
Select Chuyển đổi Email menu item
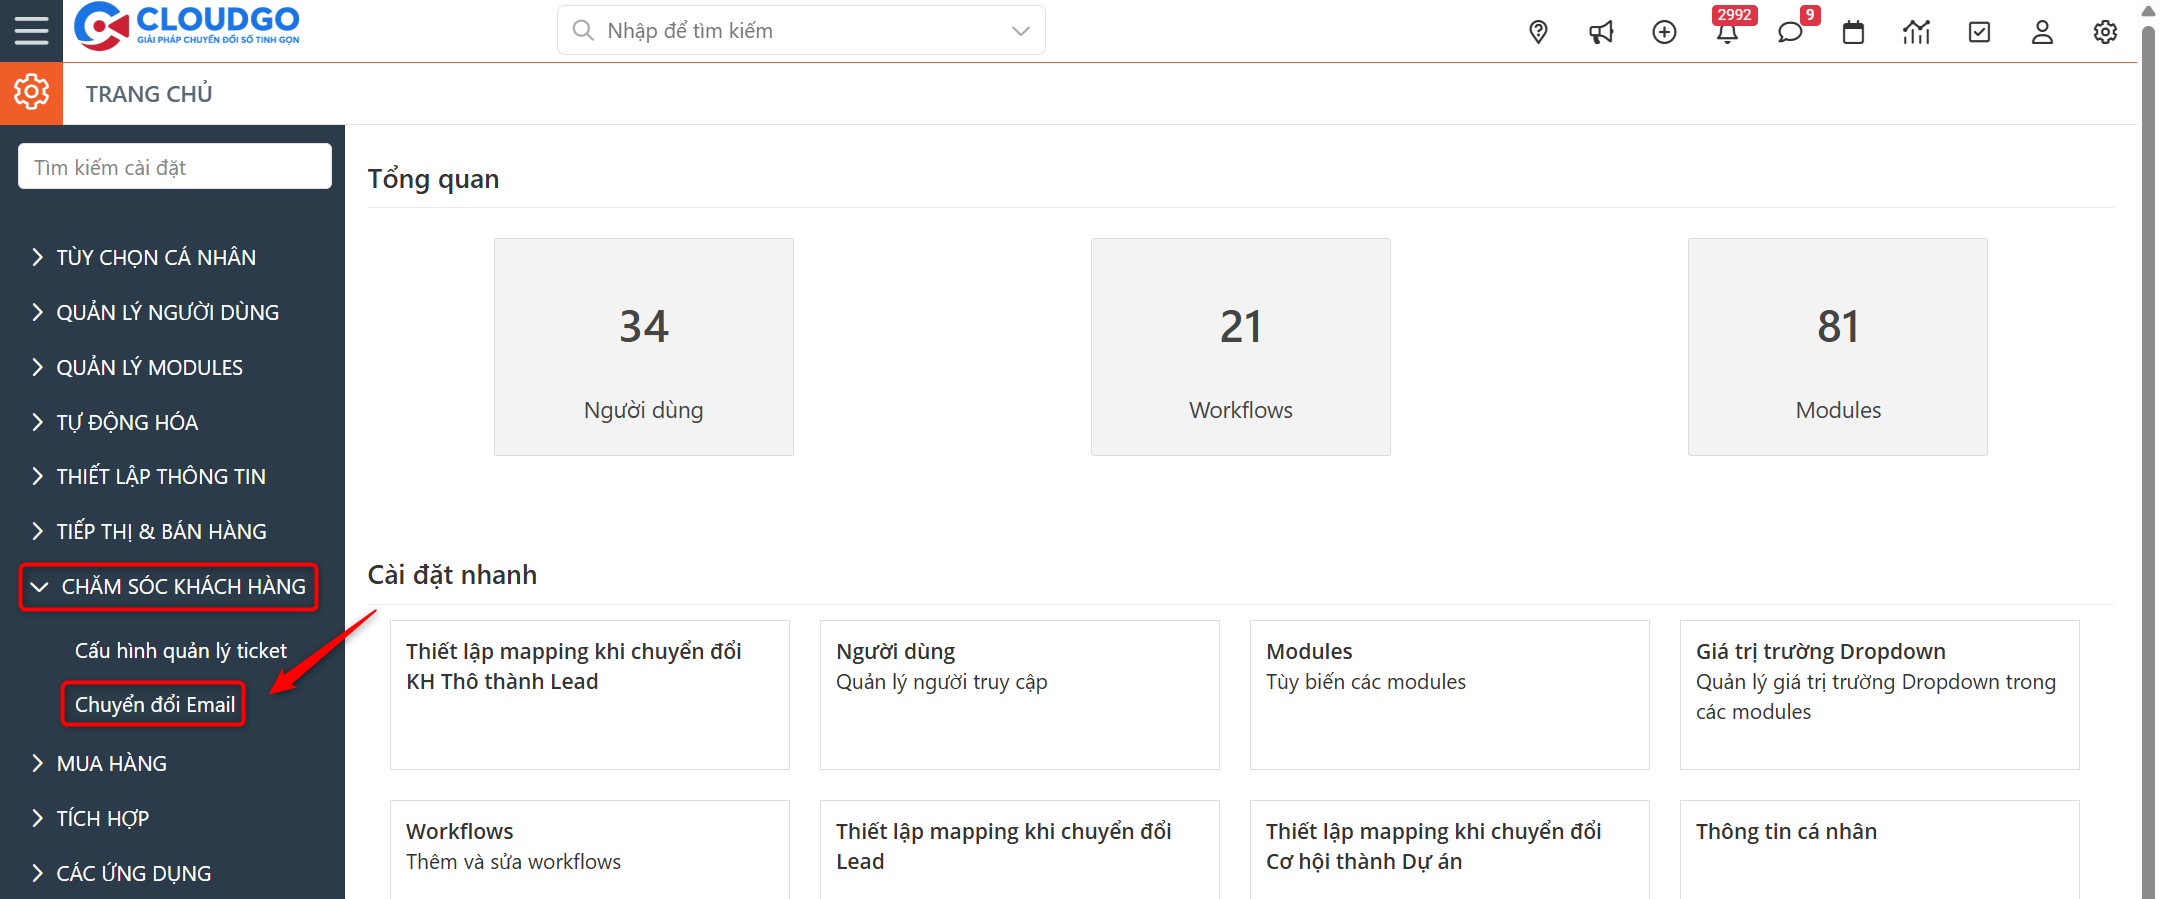tap(155, 705)
